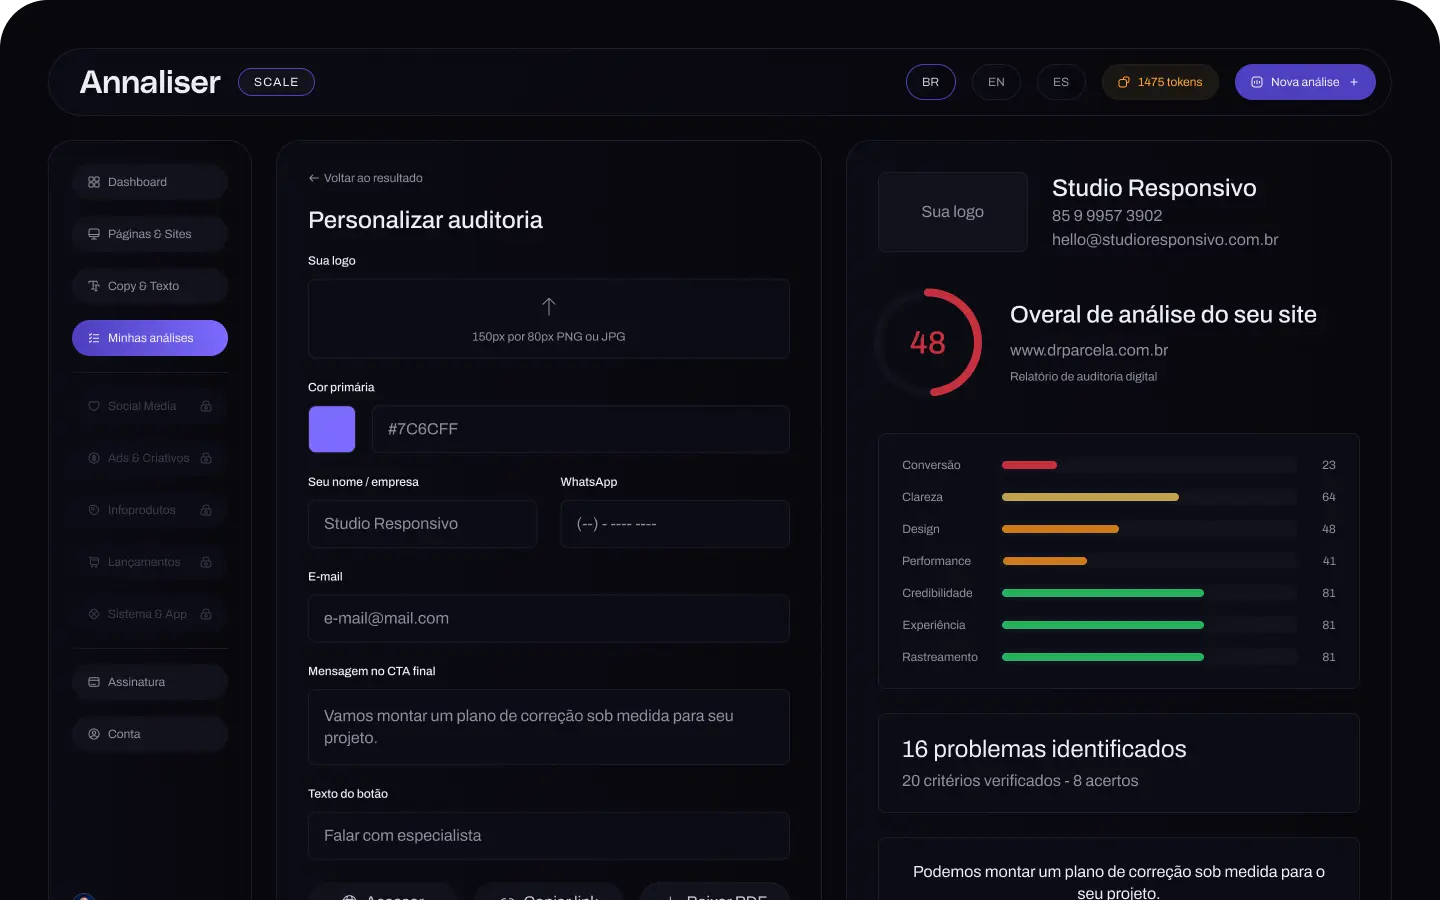Click the Conversão progress bar
Screen dimensions: 1440x900
pyautogui.click(x=1149, y=465)
